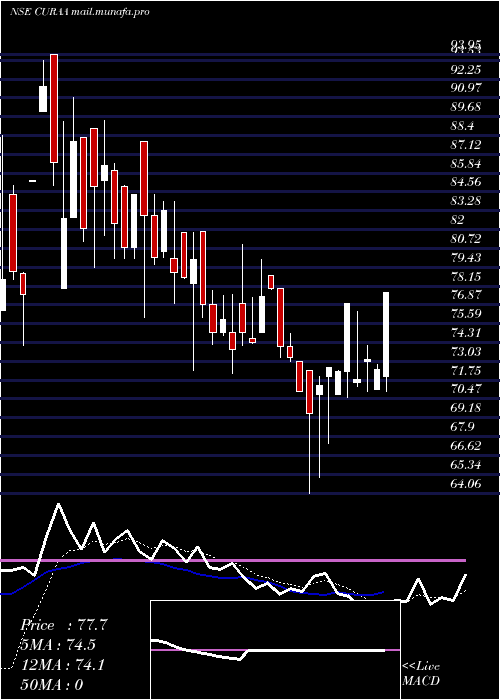This screenshot has height=700, width=500.
Task: Select the 75.59 price axis label
Action: [x=466, y=313]
